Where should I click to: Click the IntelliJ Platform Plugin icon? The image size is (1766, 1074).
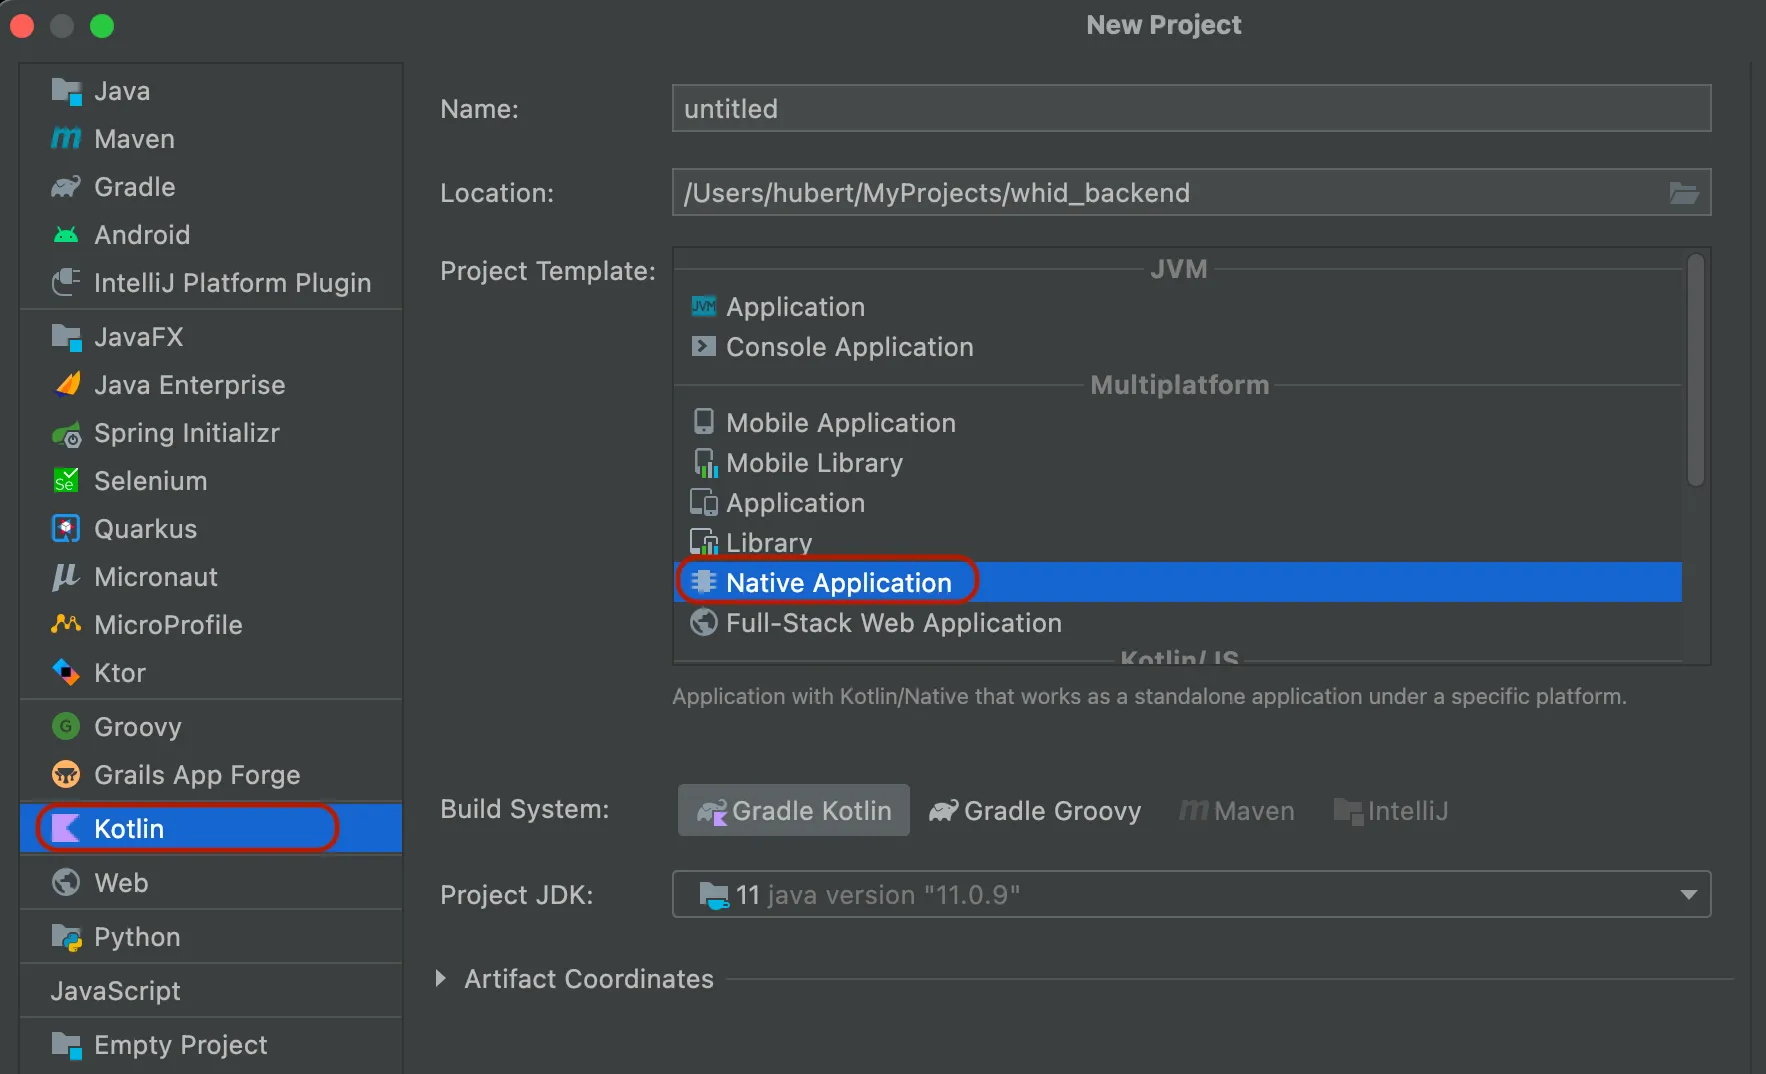(x=66, y=283)
